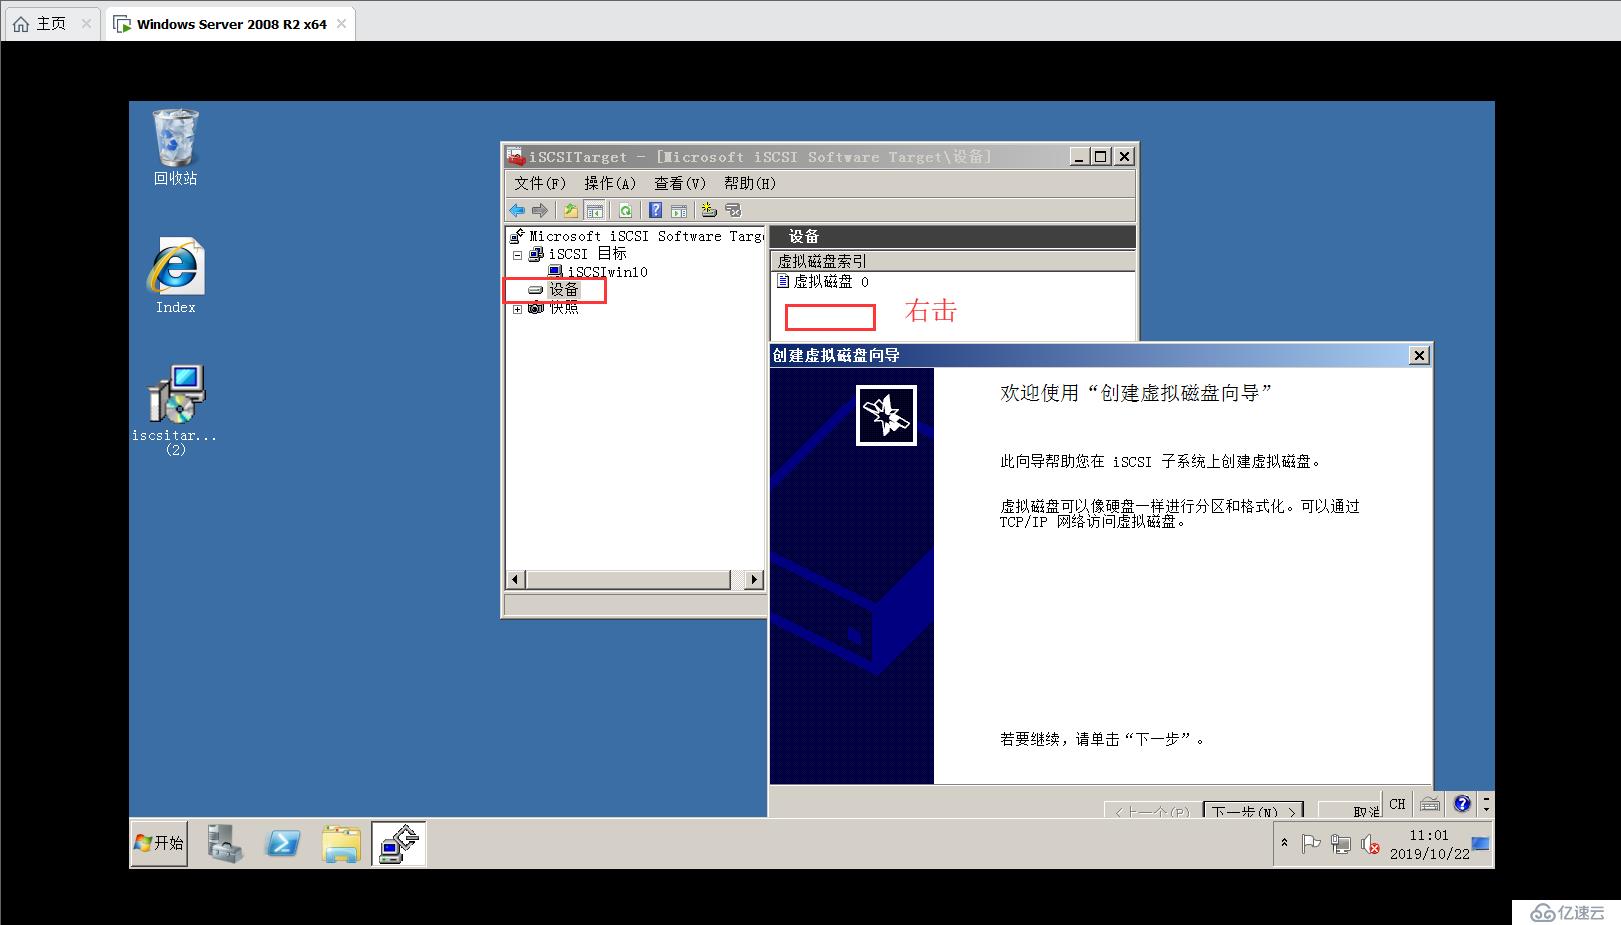
Task: Click the 虚拟磁盘索引 column header
Action: coord(953,261)
